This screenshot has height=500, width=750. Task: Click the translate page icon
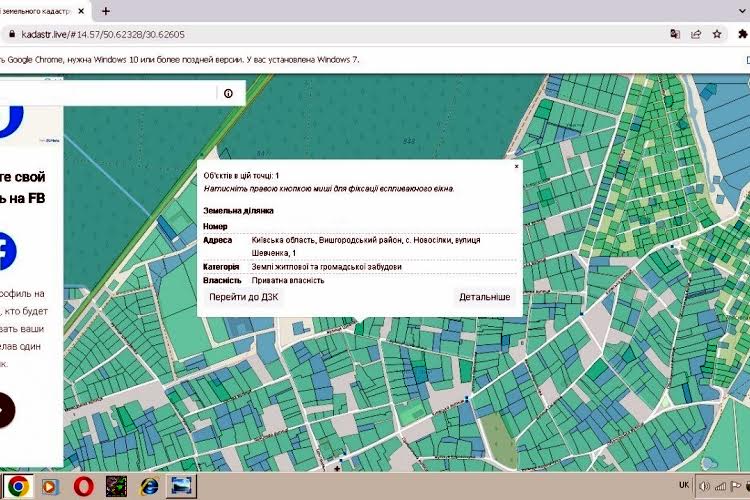(x=675, y=34)
